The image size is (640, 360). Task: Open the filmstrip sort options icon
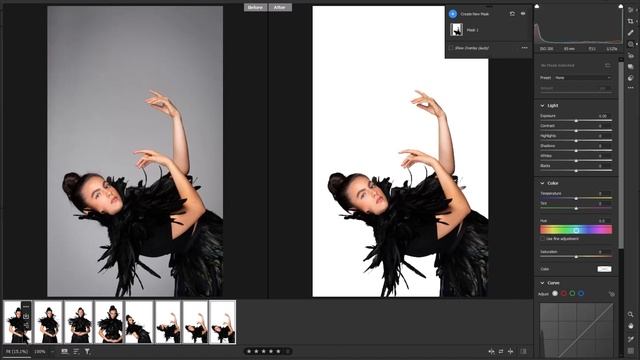(76, 351)
